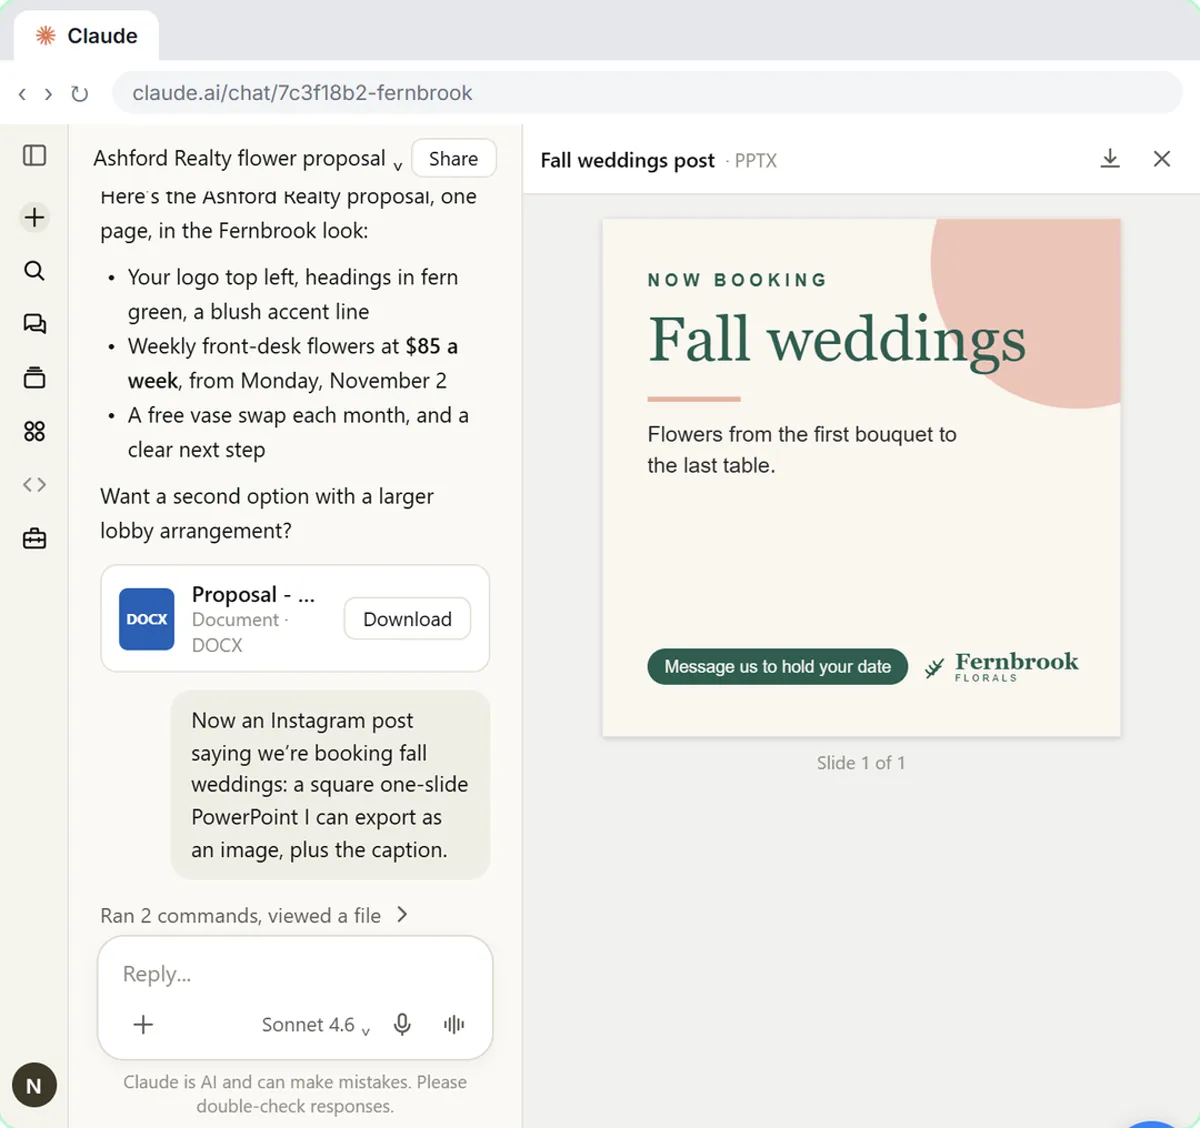Open the projects stack icon

[x=34, y=378]
